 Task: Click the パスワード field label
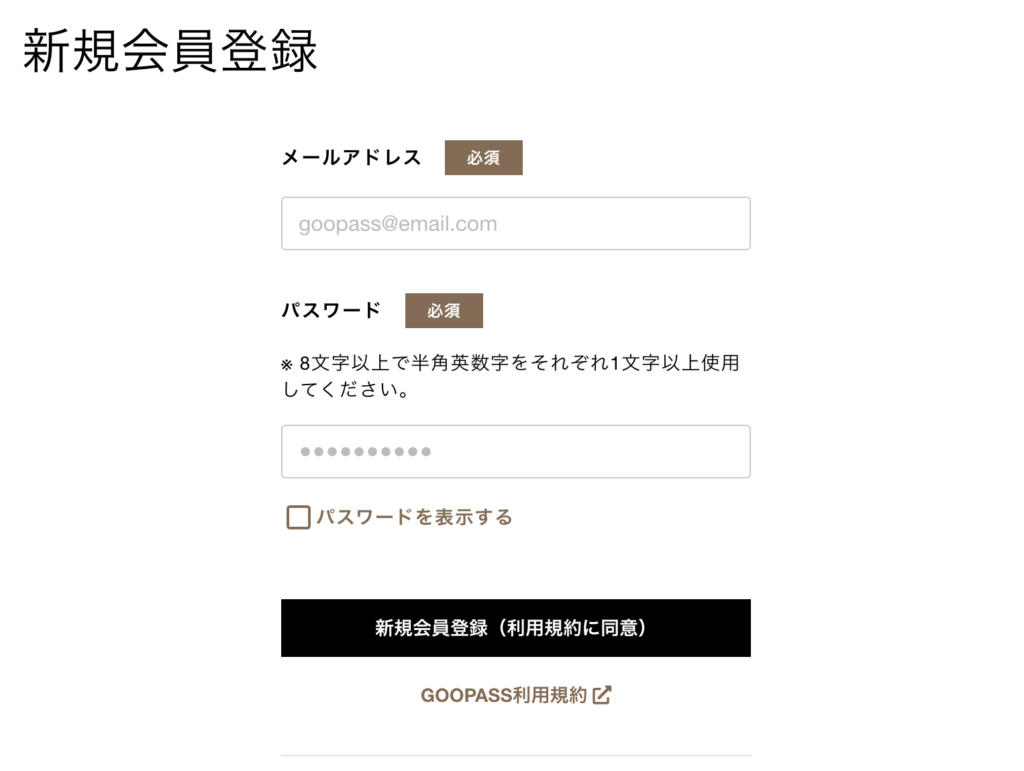pos(331,311)
